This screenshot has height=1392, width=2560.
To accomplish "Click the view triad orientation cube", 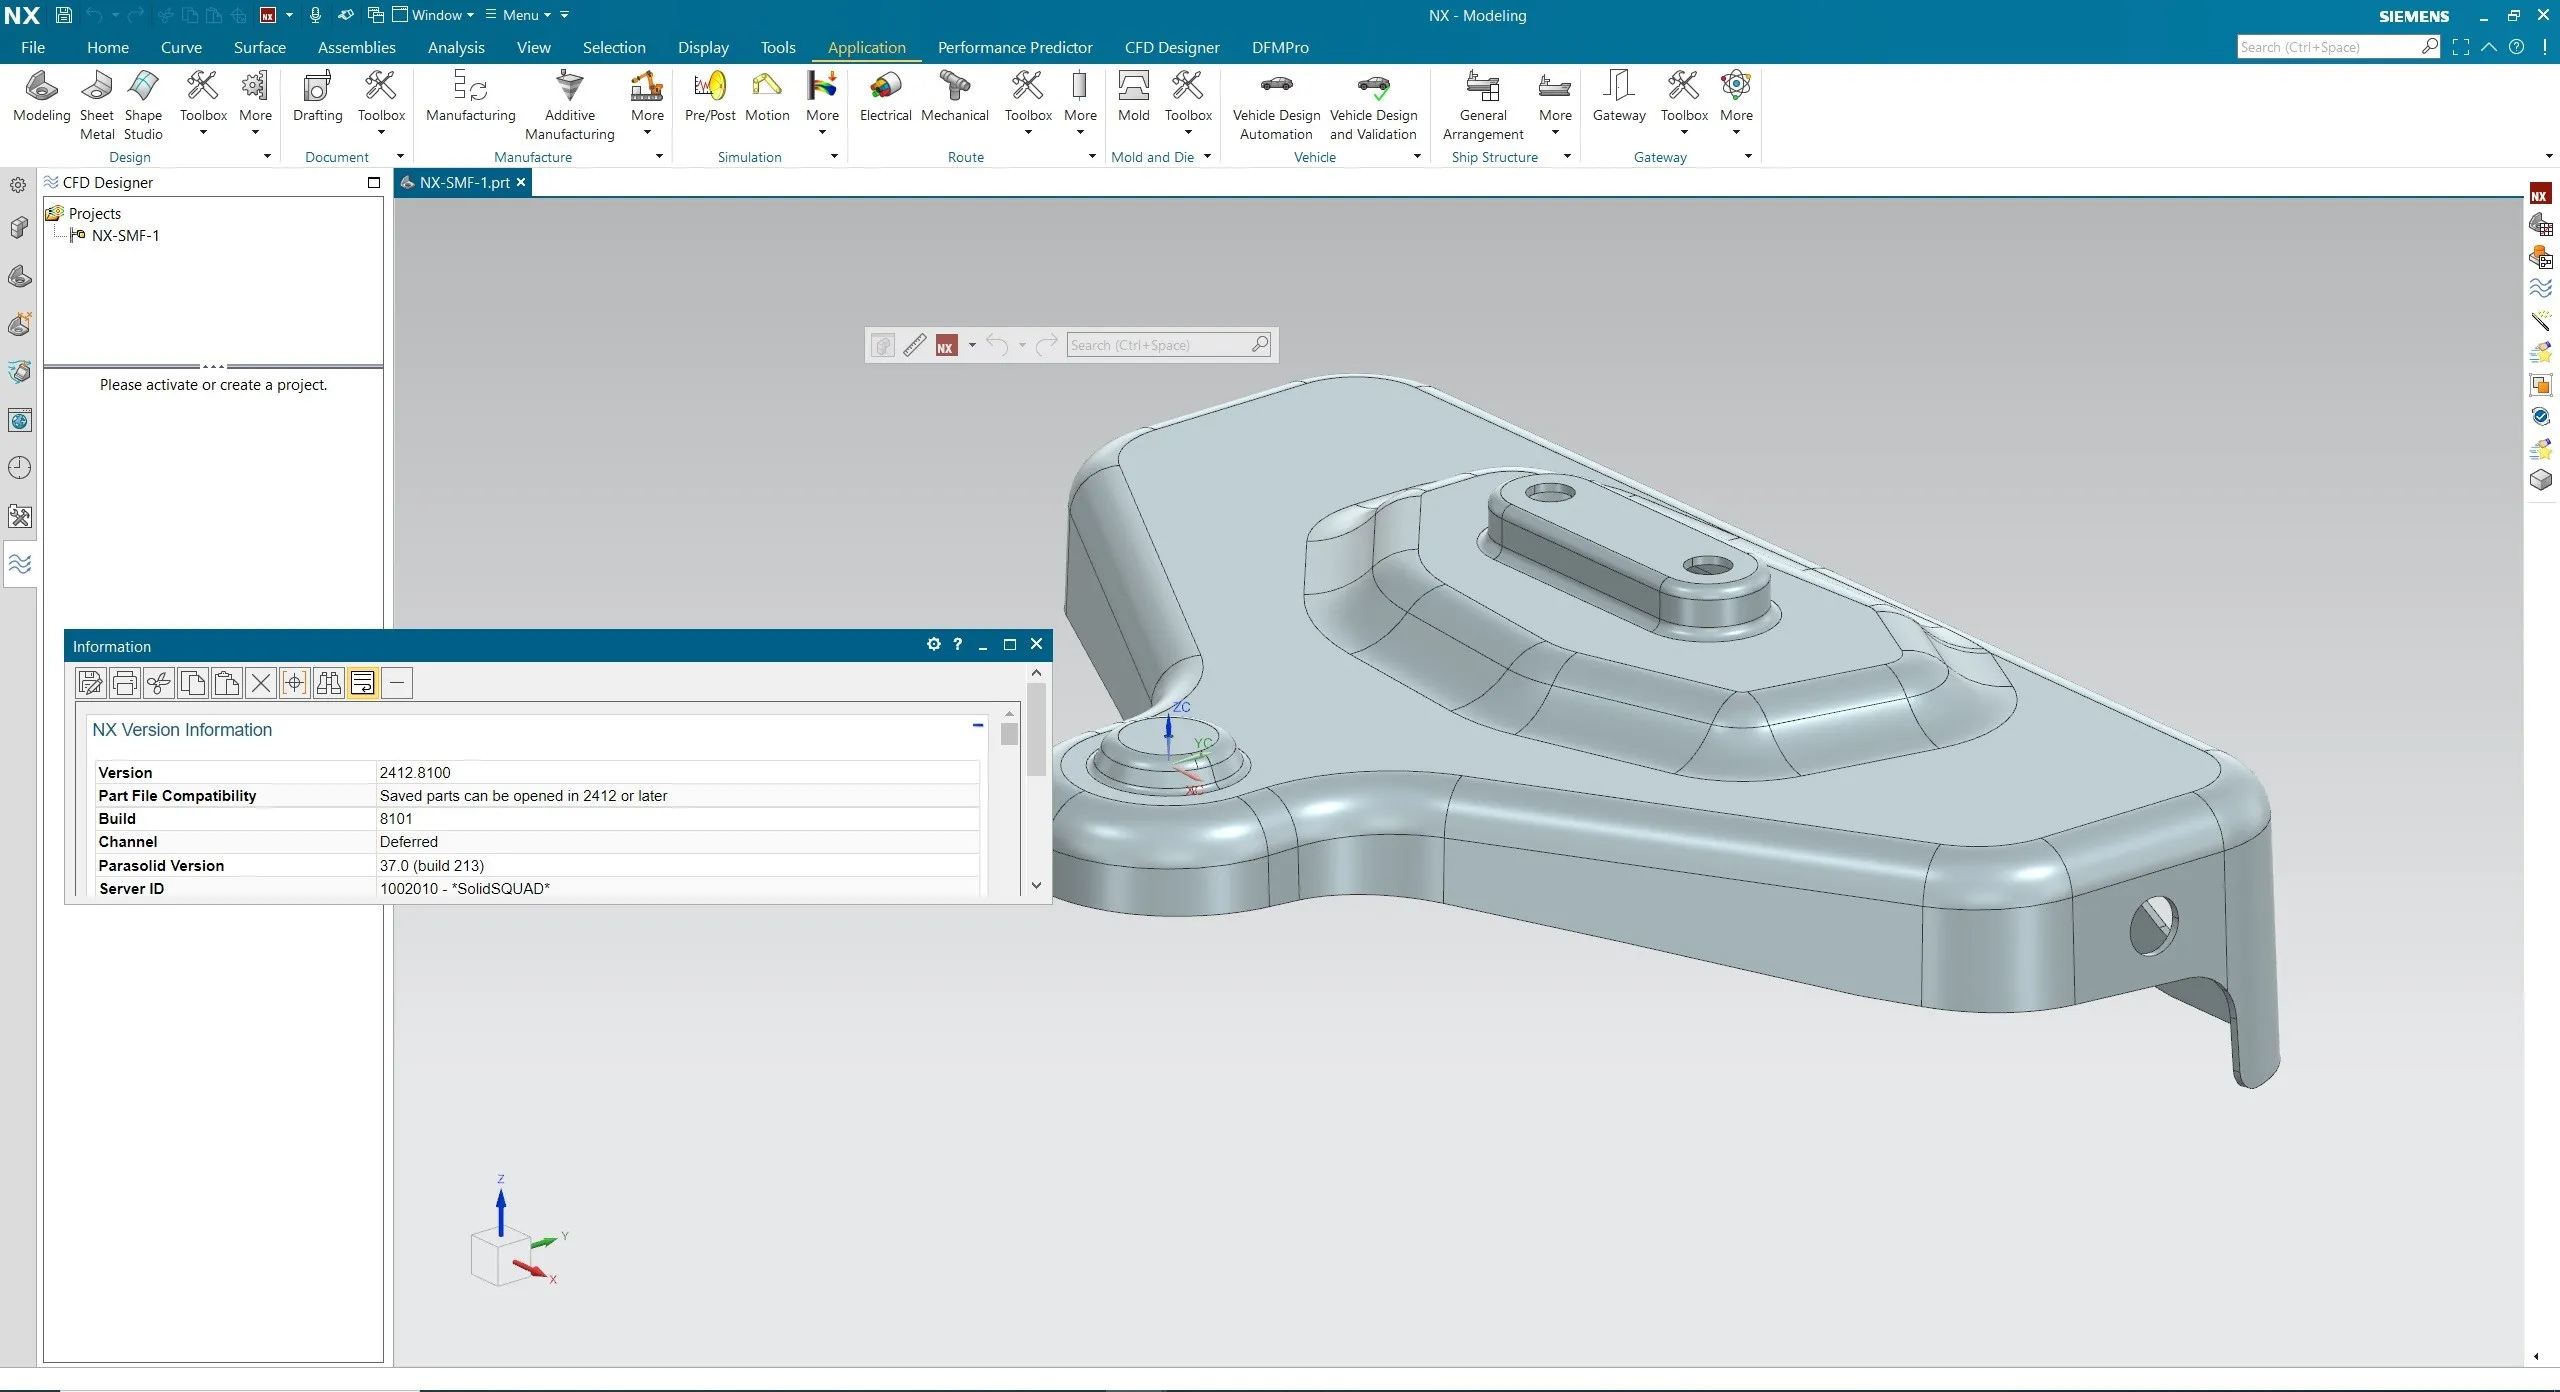I will tap(500, 1257).
